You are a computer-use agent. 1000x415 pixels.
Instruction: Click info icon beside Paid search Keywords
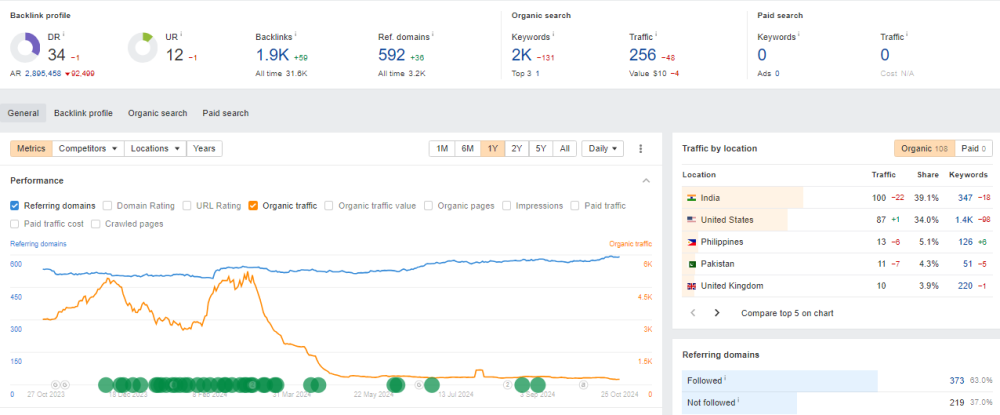799,35
